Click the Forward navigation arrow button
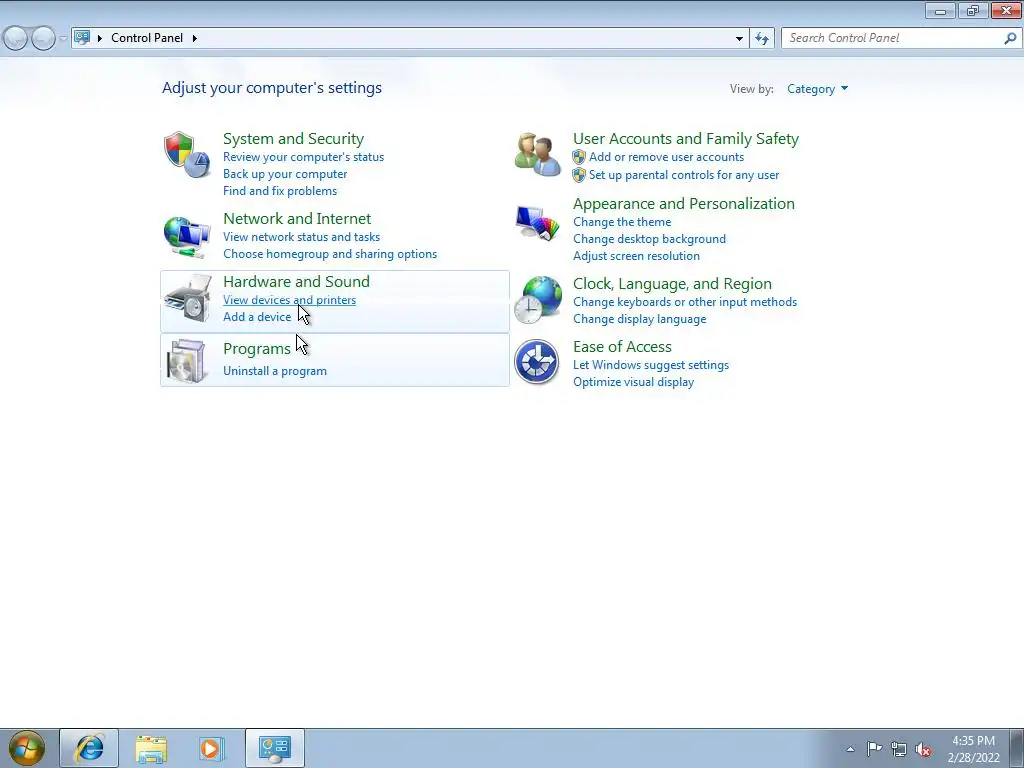The width and height of the screenshot is (1024, 768). tap(43, 39)
